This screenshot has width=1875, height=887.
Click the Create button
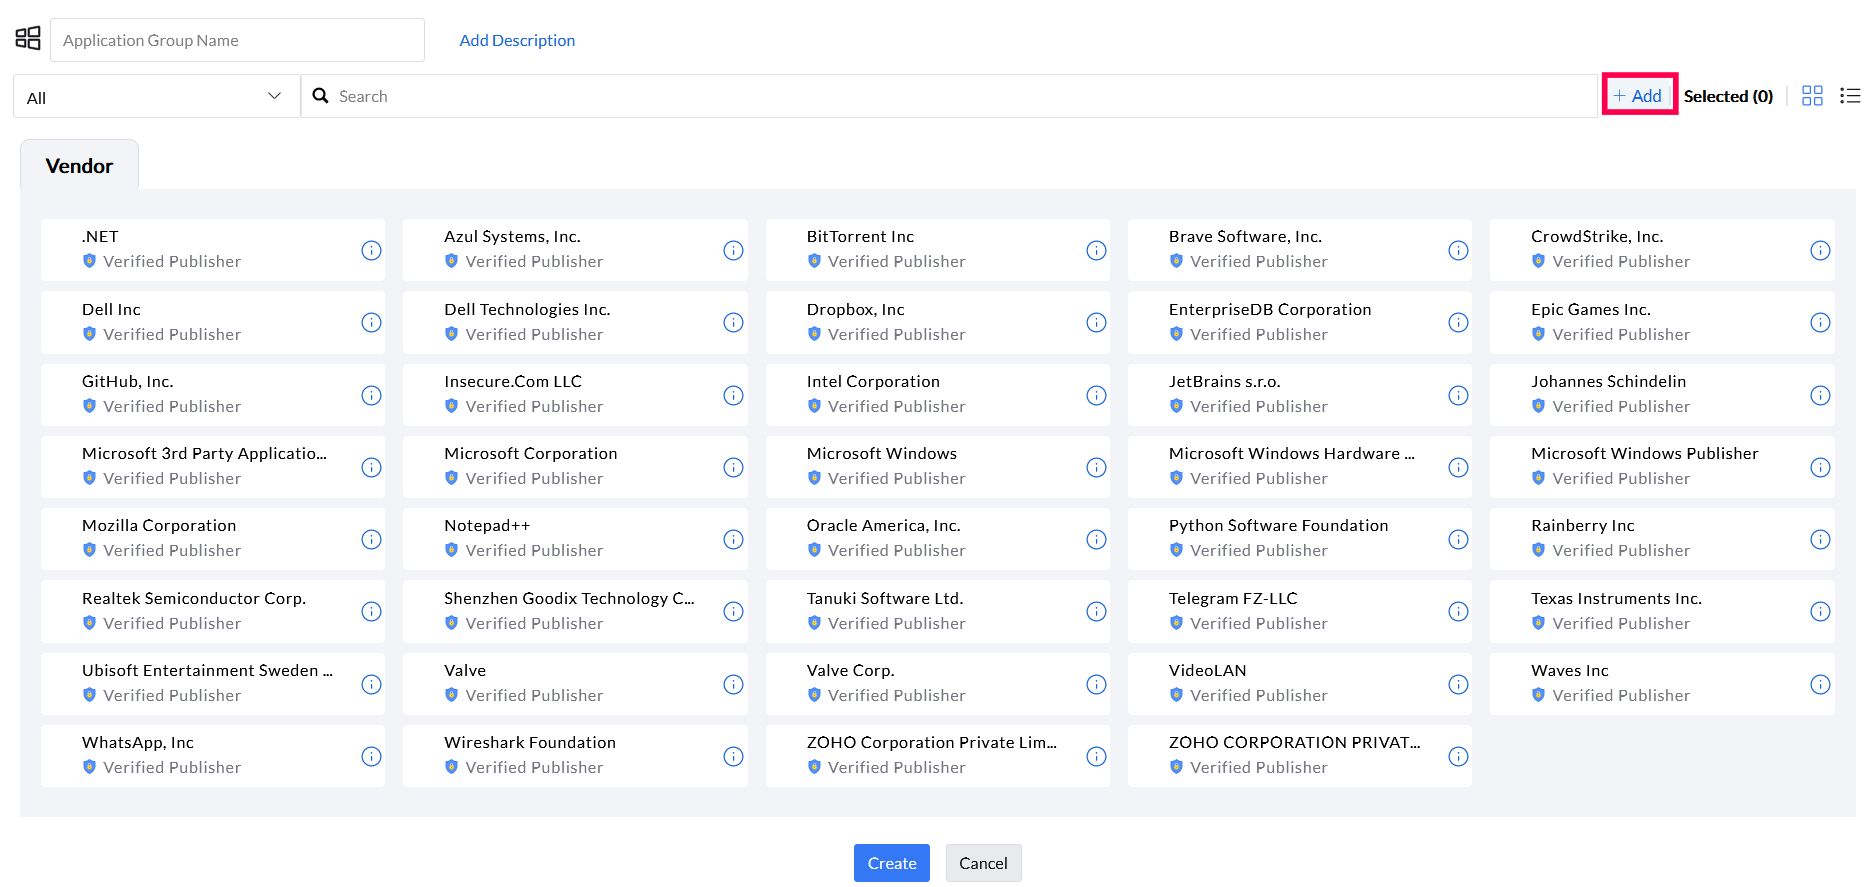click(891, 863)
